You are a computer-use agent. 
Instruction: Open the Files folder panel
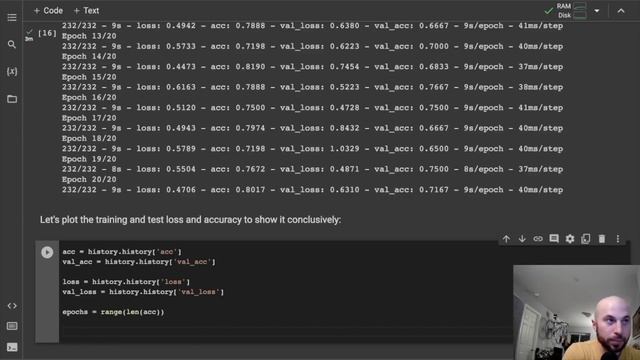click(12, 99)
